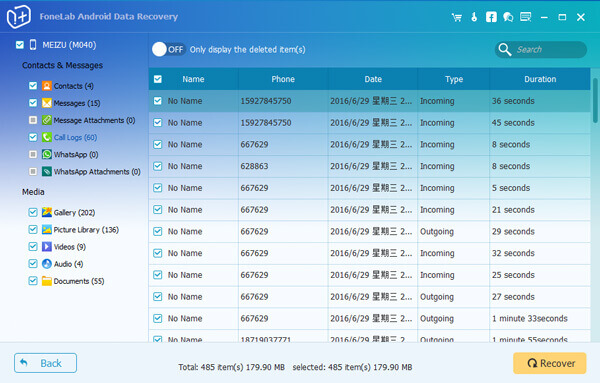
Task: Uncheck the Messages (15) checkbox
Action: click(x=33, y=103)
